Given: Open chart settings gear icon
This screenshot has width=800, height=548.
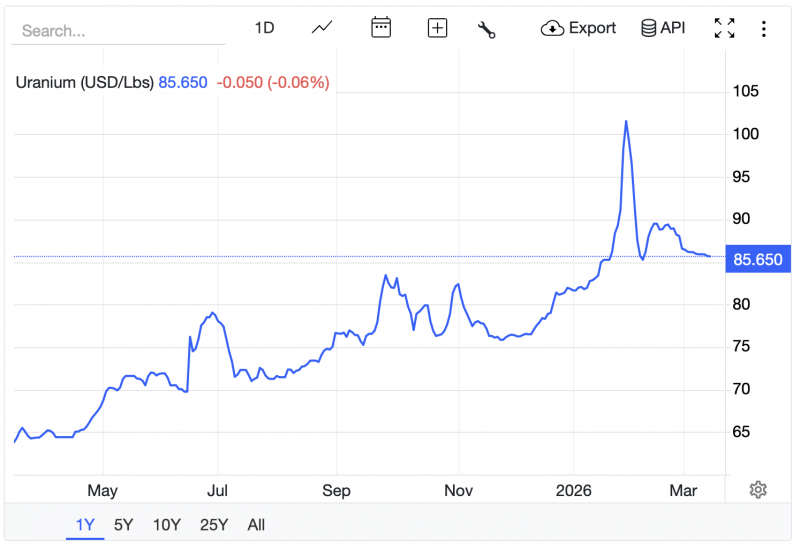Looking at the screenshot, I should pyautogui.click(x=758, y=489).
